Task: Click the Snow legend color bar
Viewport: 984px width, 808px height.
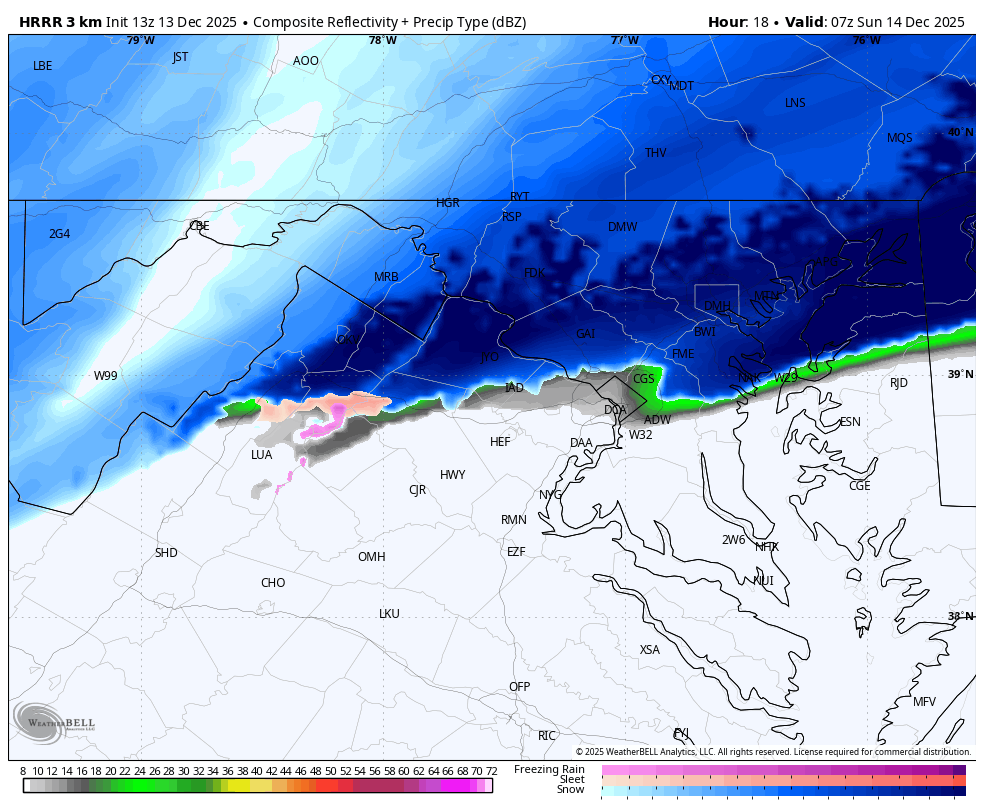Action: point(783,791)
